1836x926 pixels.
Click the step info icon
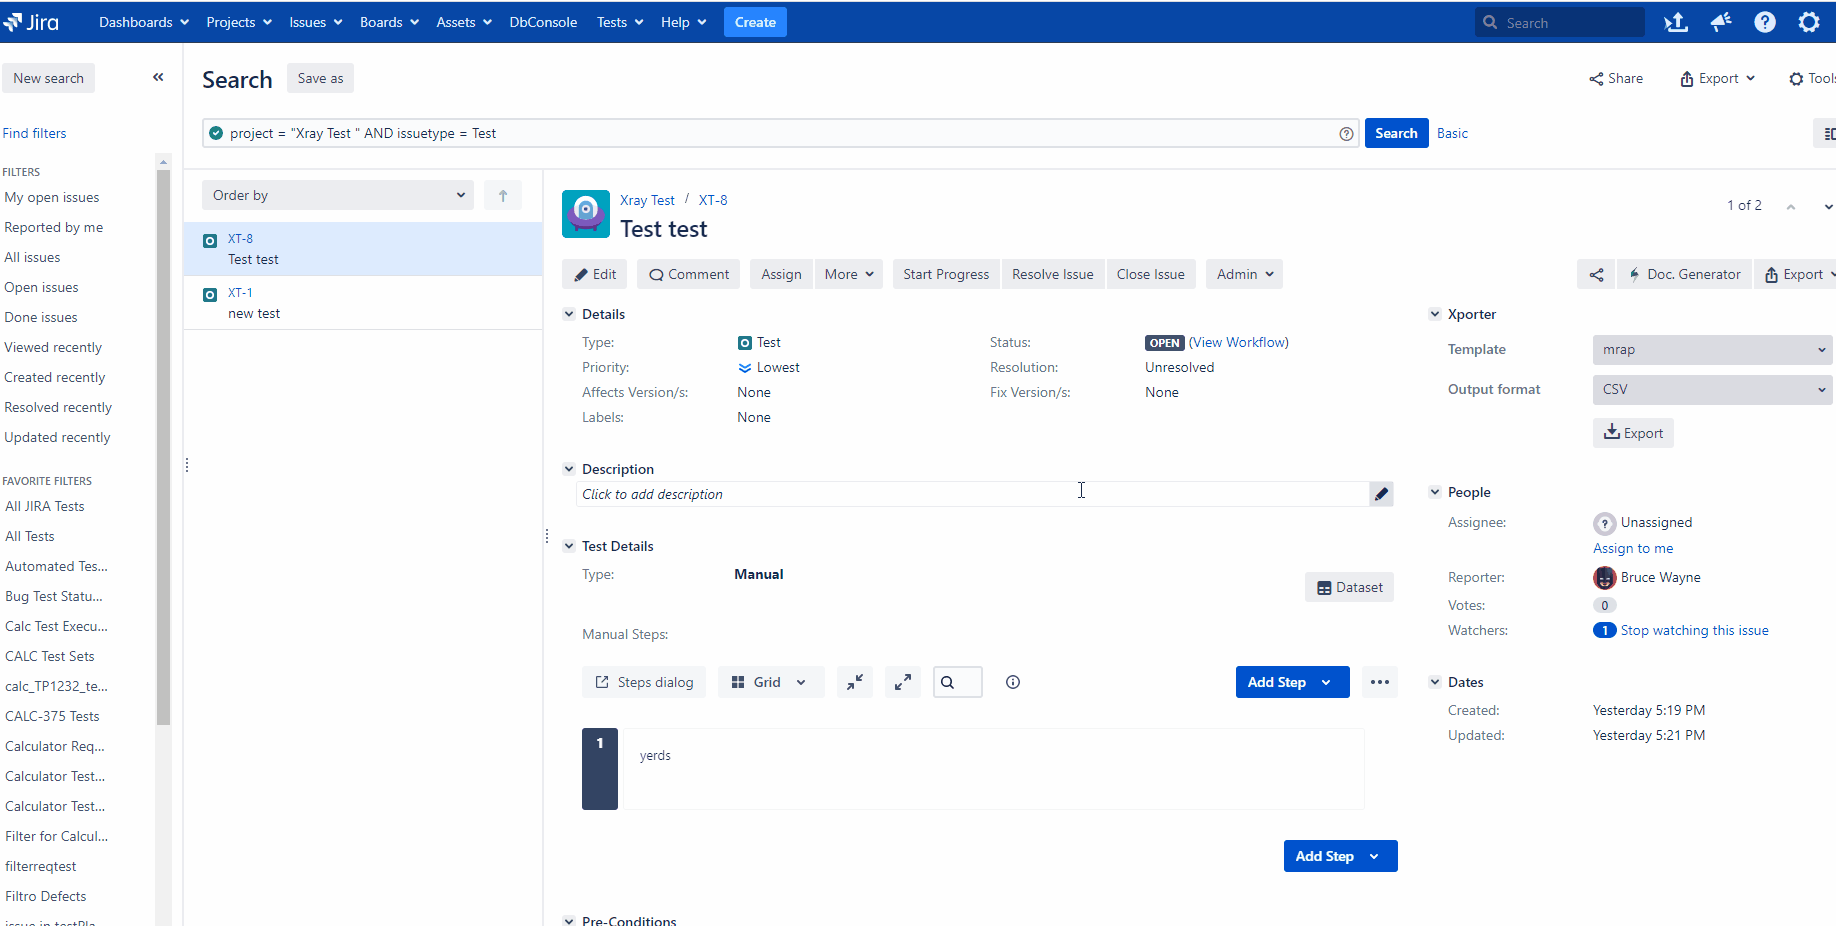pos(1012,681)
